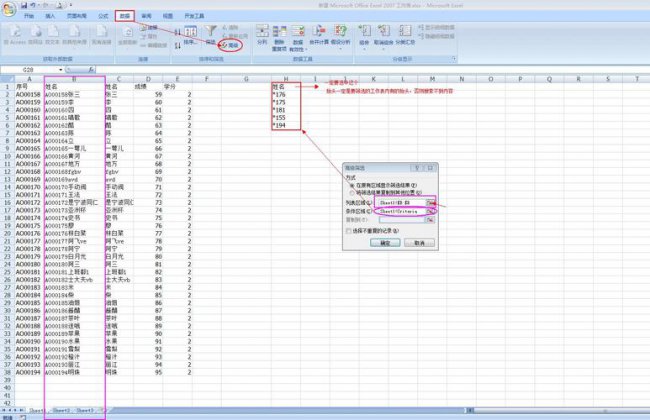The image size is (650, 420).
Task: Click Remove Duplicates (删除重复项)
Action: click(x=279, y=37)
